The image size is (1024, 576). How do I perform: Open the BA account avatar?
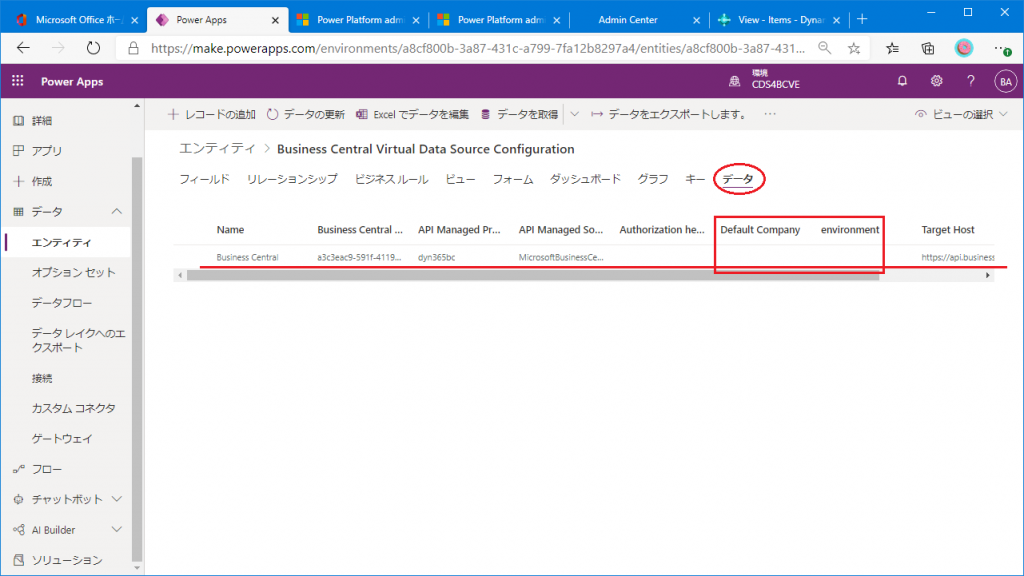[x=1005, y=82]
